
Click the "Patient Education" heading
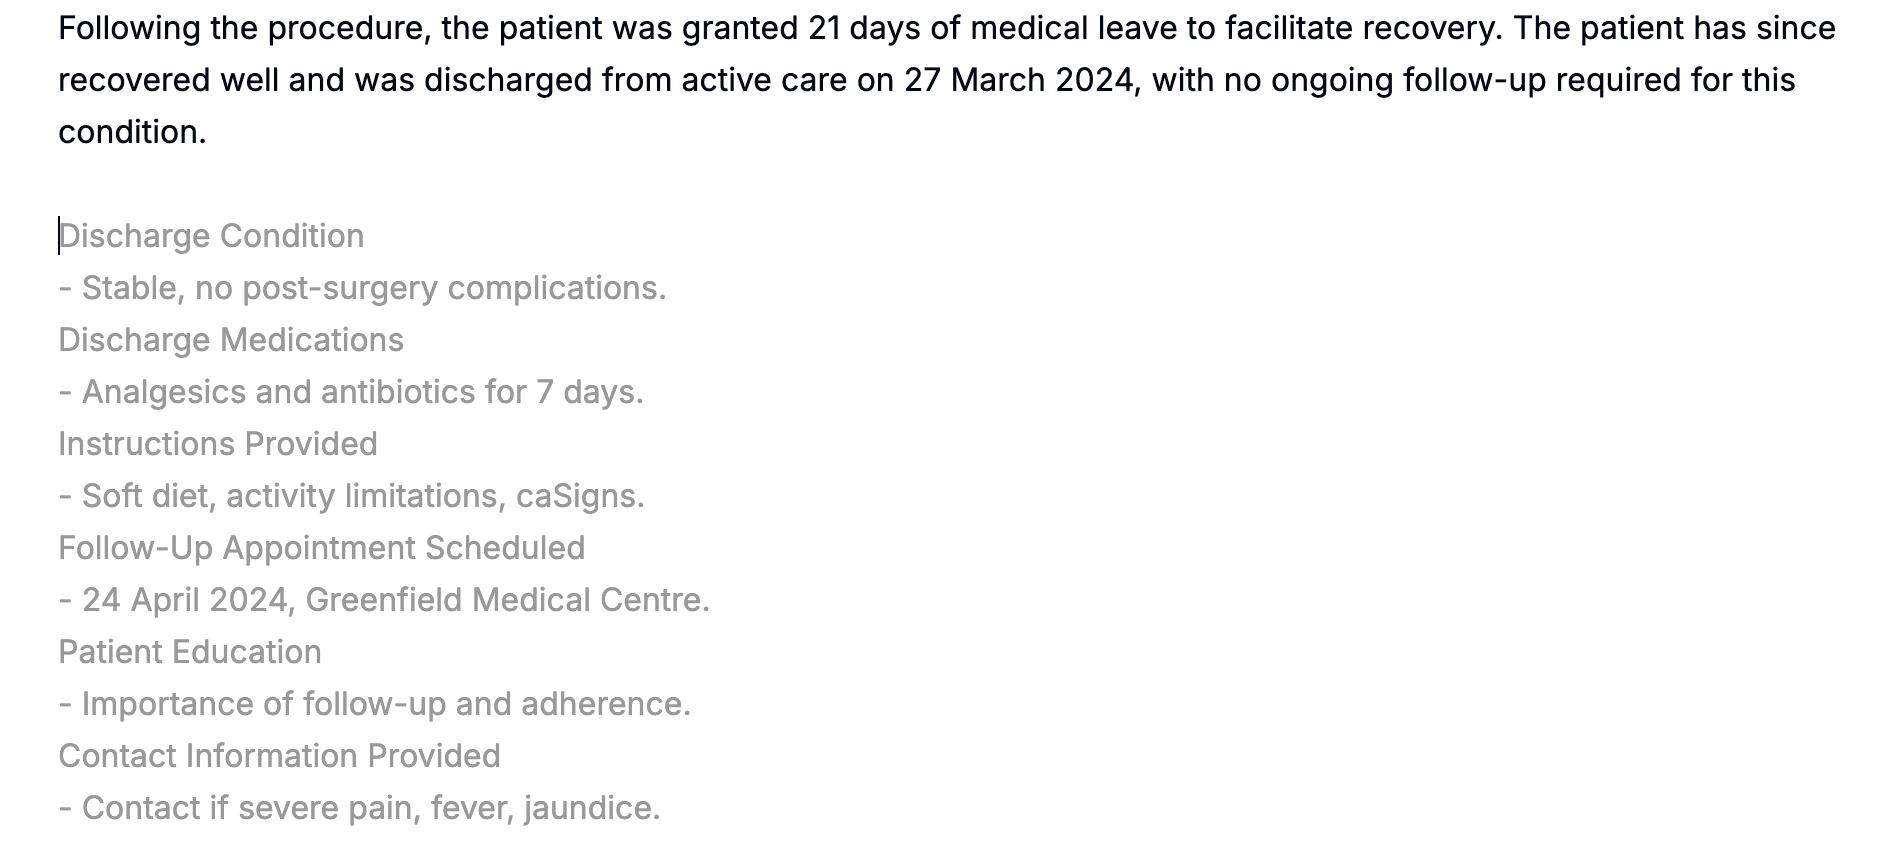tap(190, 652)
